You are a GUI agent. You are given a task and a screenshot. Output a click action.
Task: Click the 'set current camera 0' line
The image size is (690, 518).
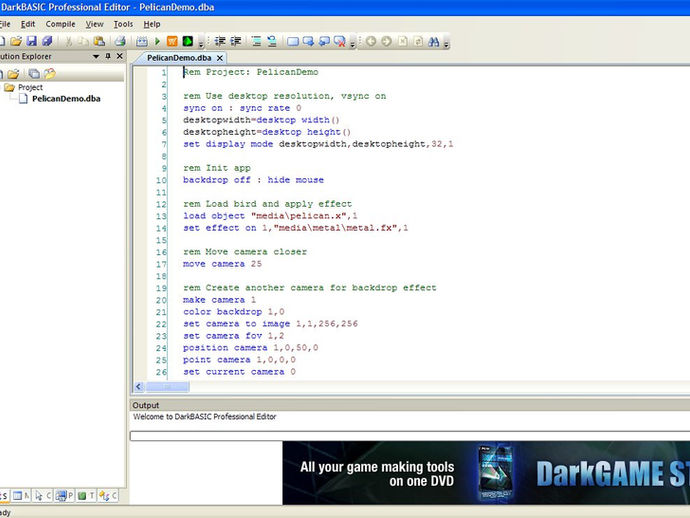pos(239,372)
